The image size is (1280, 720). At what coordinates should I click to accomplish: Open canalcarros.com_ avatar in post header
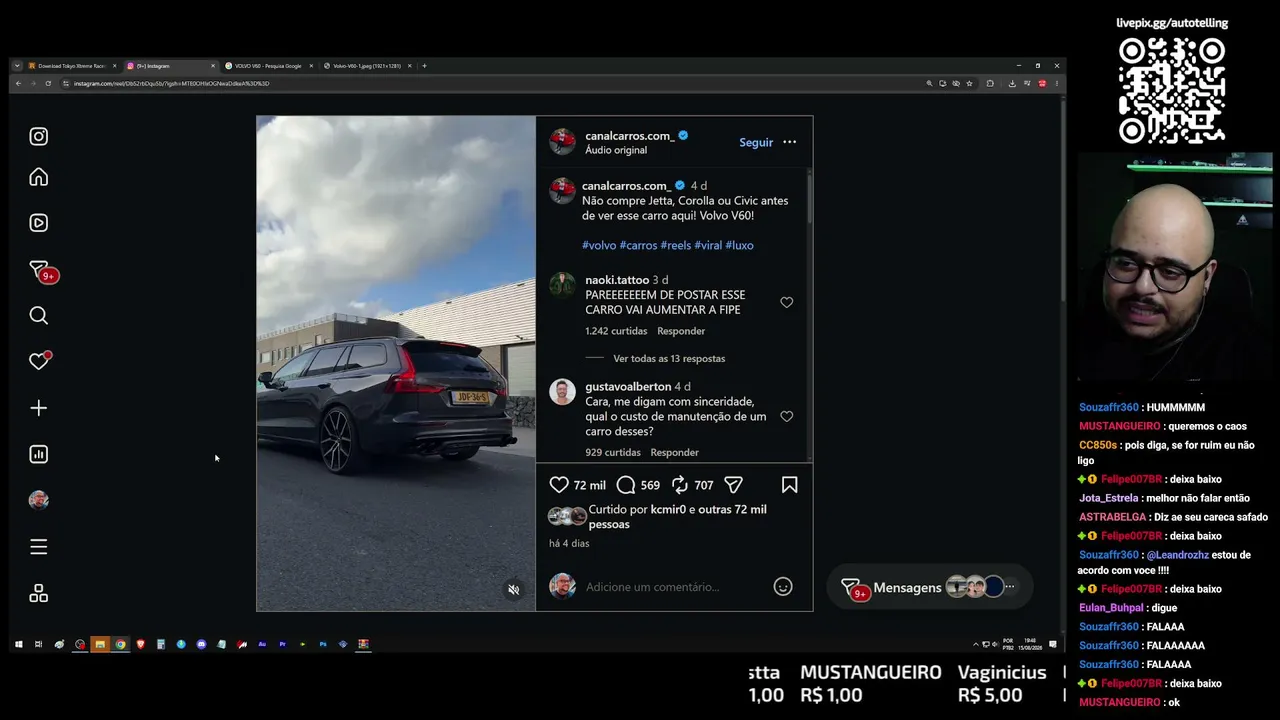(563, 142)
